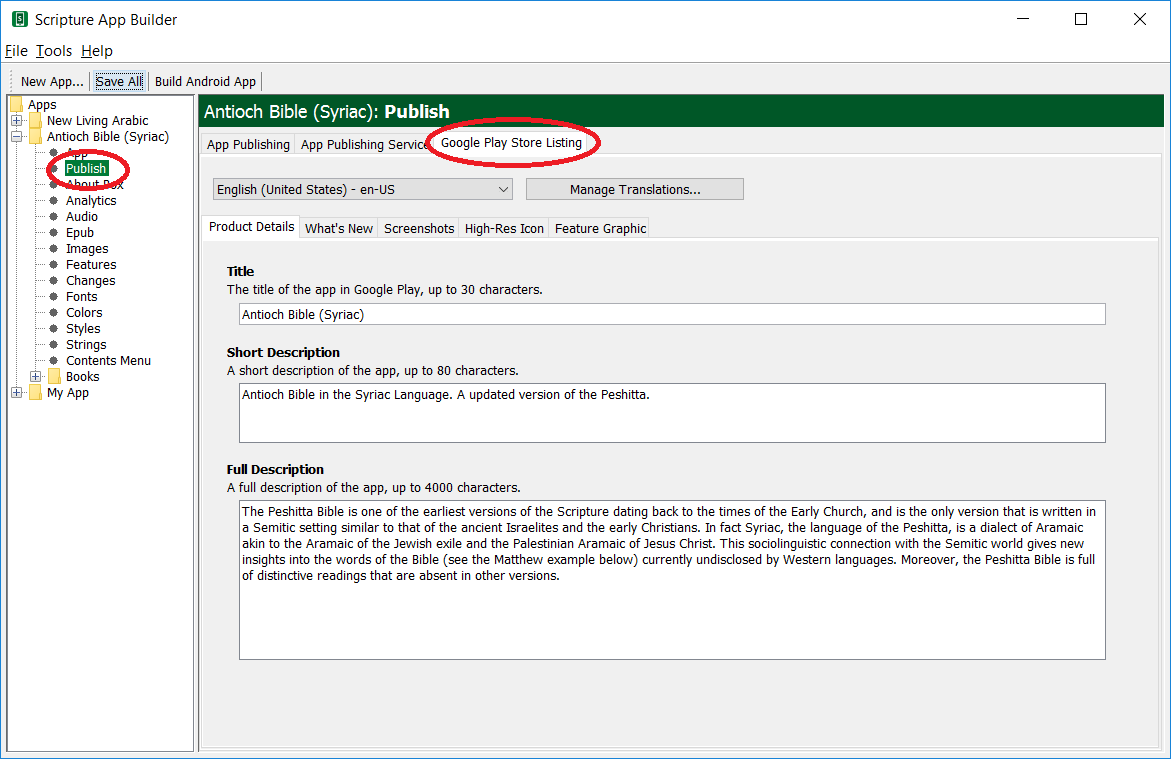The width and height of the screenshot is (1171, 759).
Task: Open the Apps root folder icon
Action: (16, 105)
